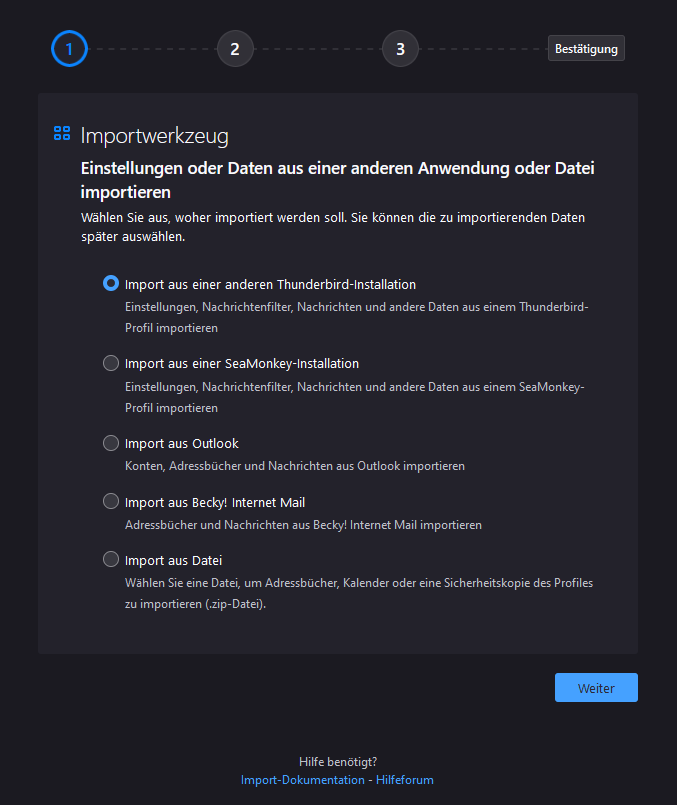This screenshot has width=677, height=805.
Task: Click the Bestätigung step label
Action: (586, 48)
